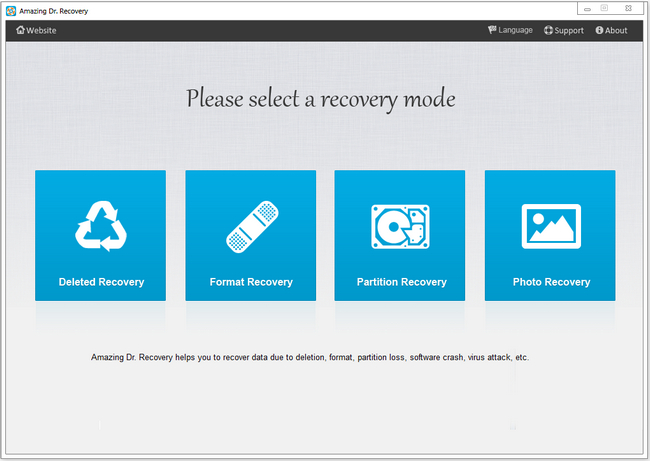The width and height of the screenshot is (650, 461).
Task: Launch Photo Recovery via its text label
Action: coord(550,282)
